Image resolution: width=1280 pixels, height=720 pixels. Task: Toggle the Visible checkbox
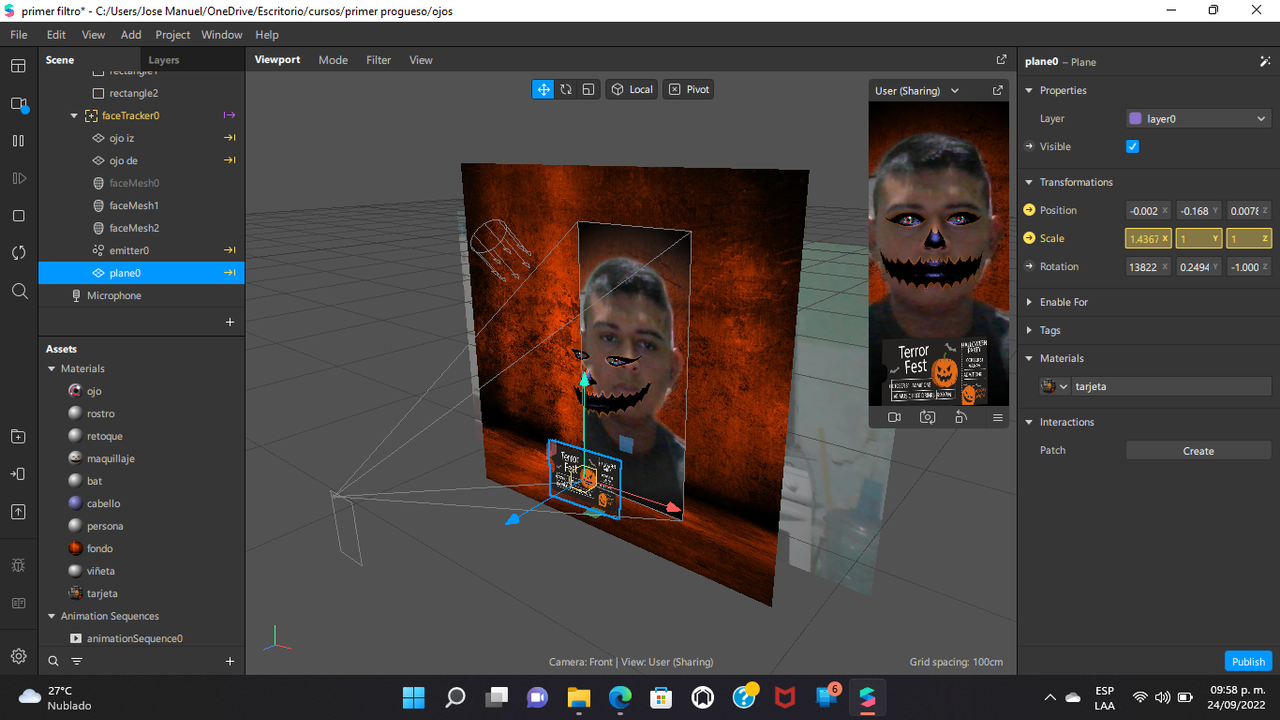(1133, 146)
